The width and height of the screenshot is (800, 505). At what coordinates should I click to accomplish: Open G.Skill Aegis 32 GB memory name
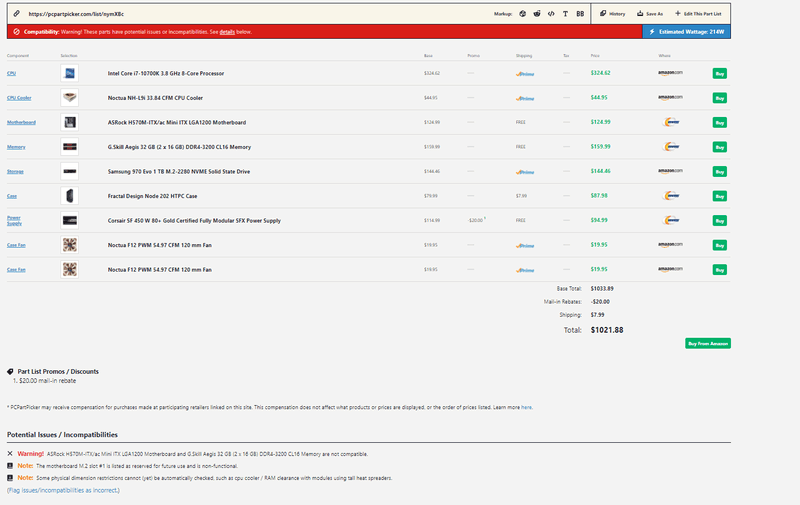click(x=179, y=147)
